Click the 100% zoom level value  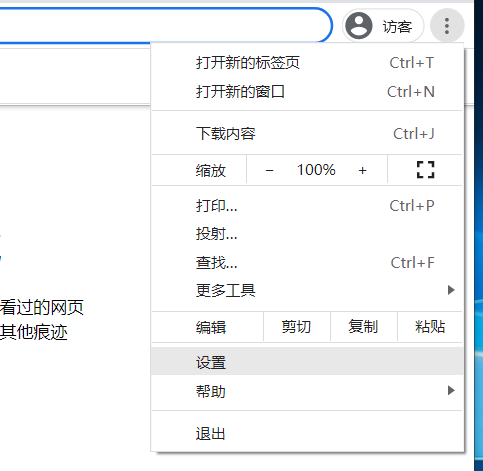pos(316,170)
